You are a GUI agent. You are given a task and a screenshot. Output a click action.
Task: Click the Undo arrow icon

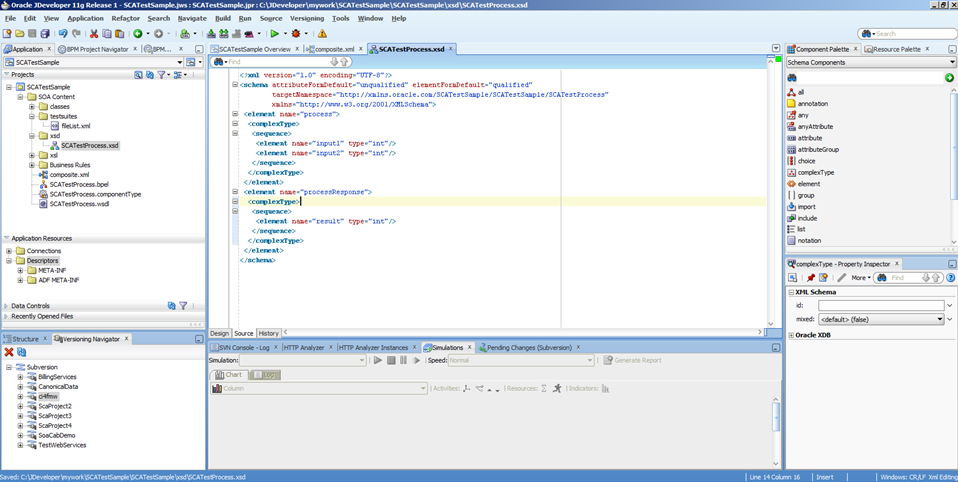[62, 34]
